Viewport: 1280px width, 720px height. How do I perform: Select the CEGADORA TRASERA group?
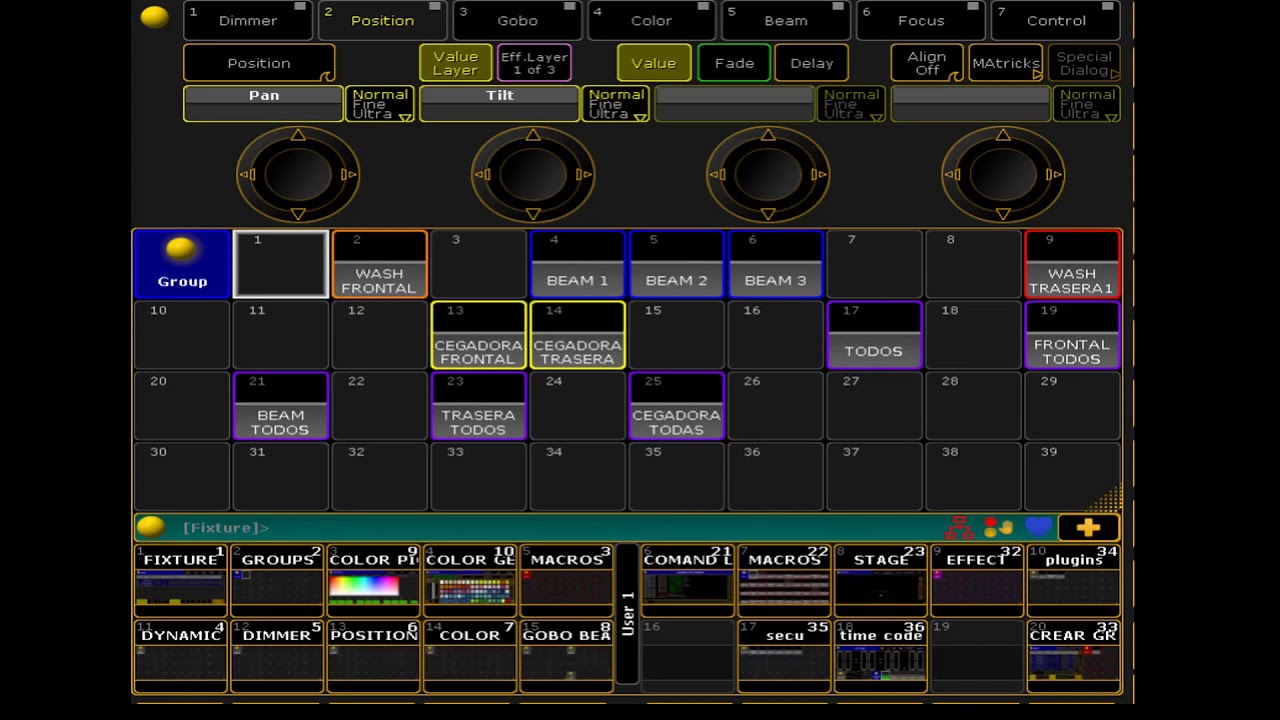(577, 335)
